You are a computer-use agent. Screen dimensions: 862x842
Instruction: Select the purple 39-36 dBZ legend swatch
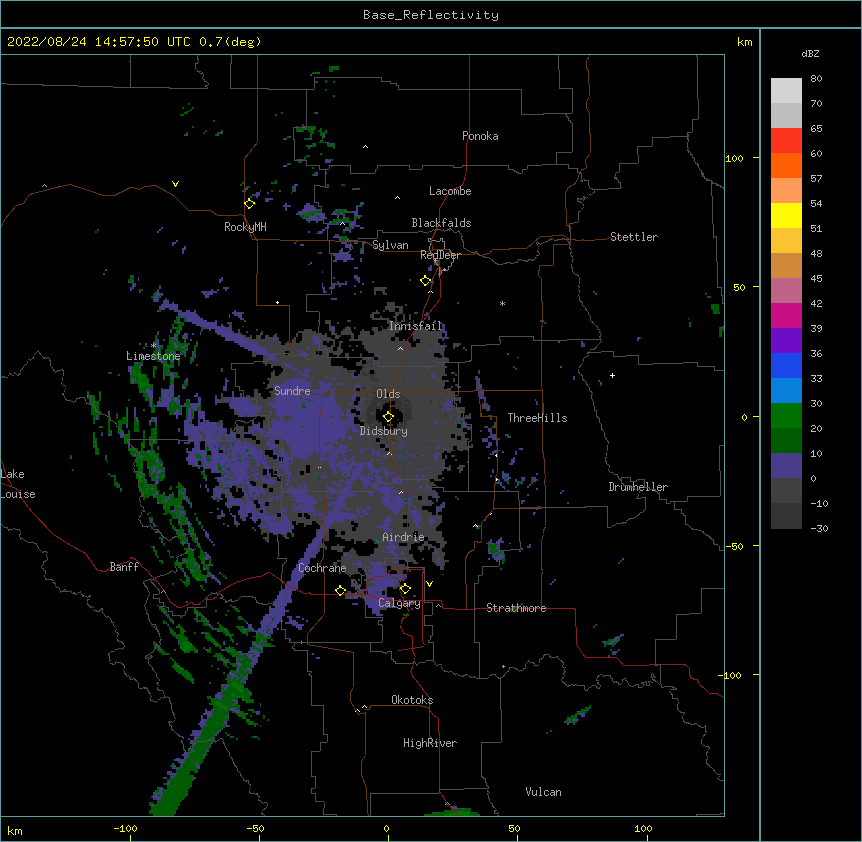tap(786, 341)
